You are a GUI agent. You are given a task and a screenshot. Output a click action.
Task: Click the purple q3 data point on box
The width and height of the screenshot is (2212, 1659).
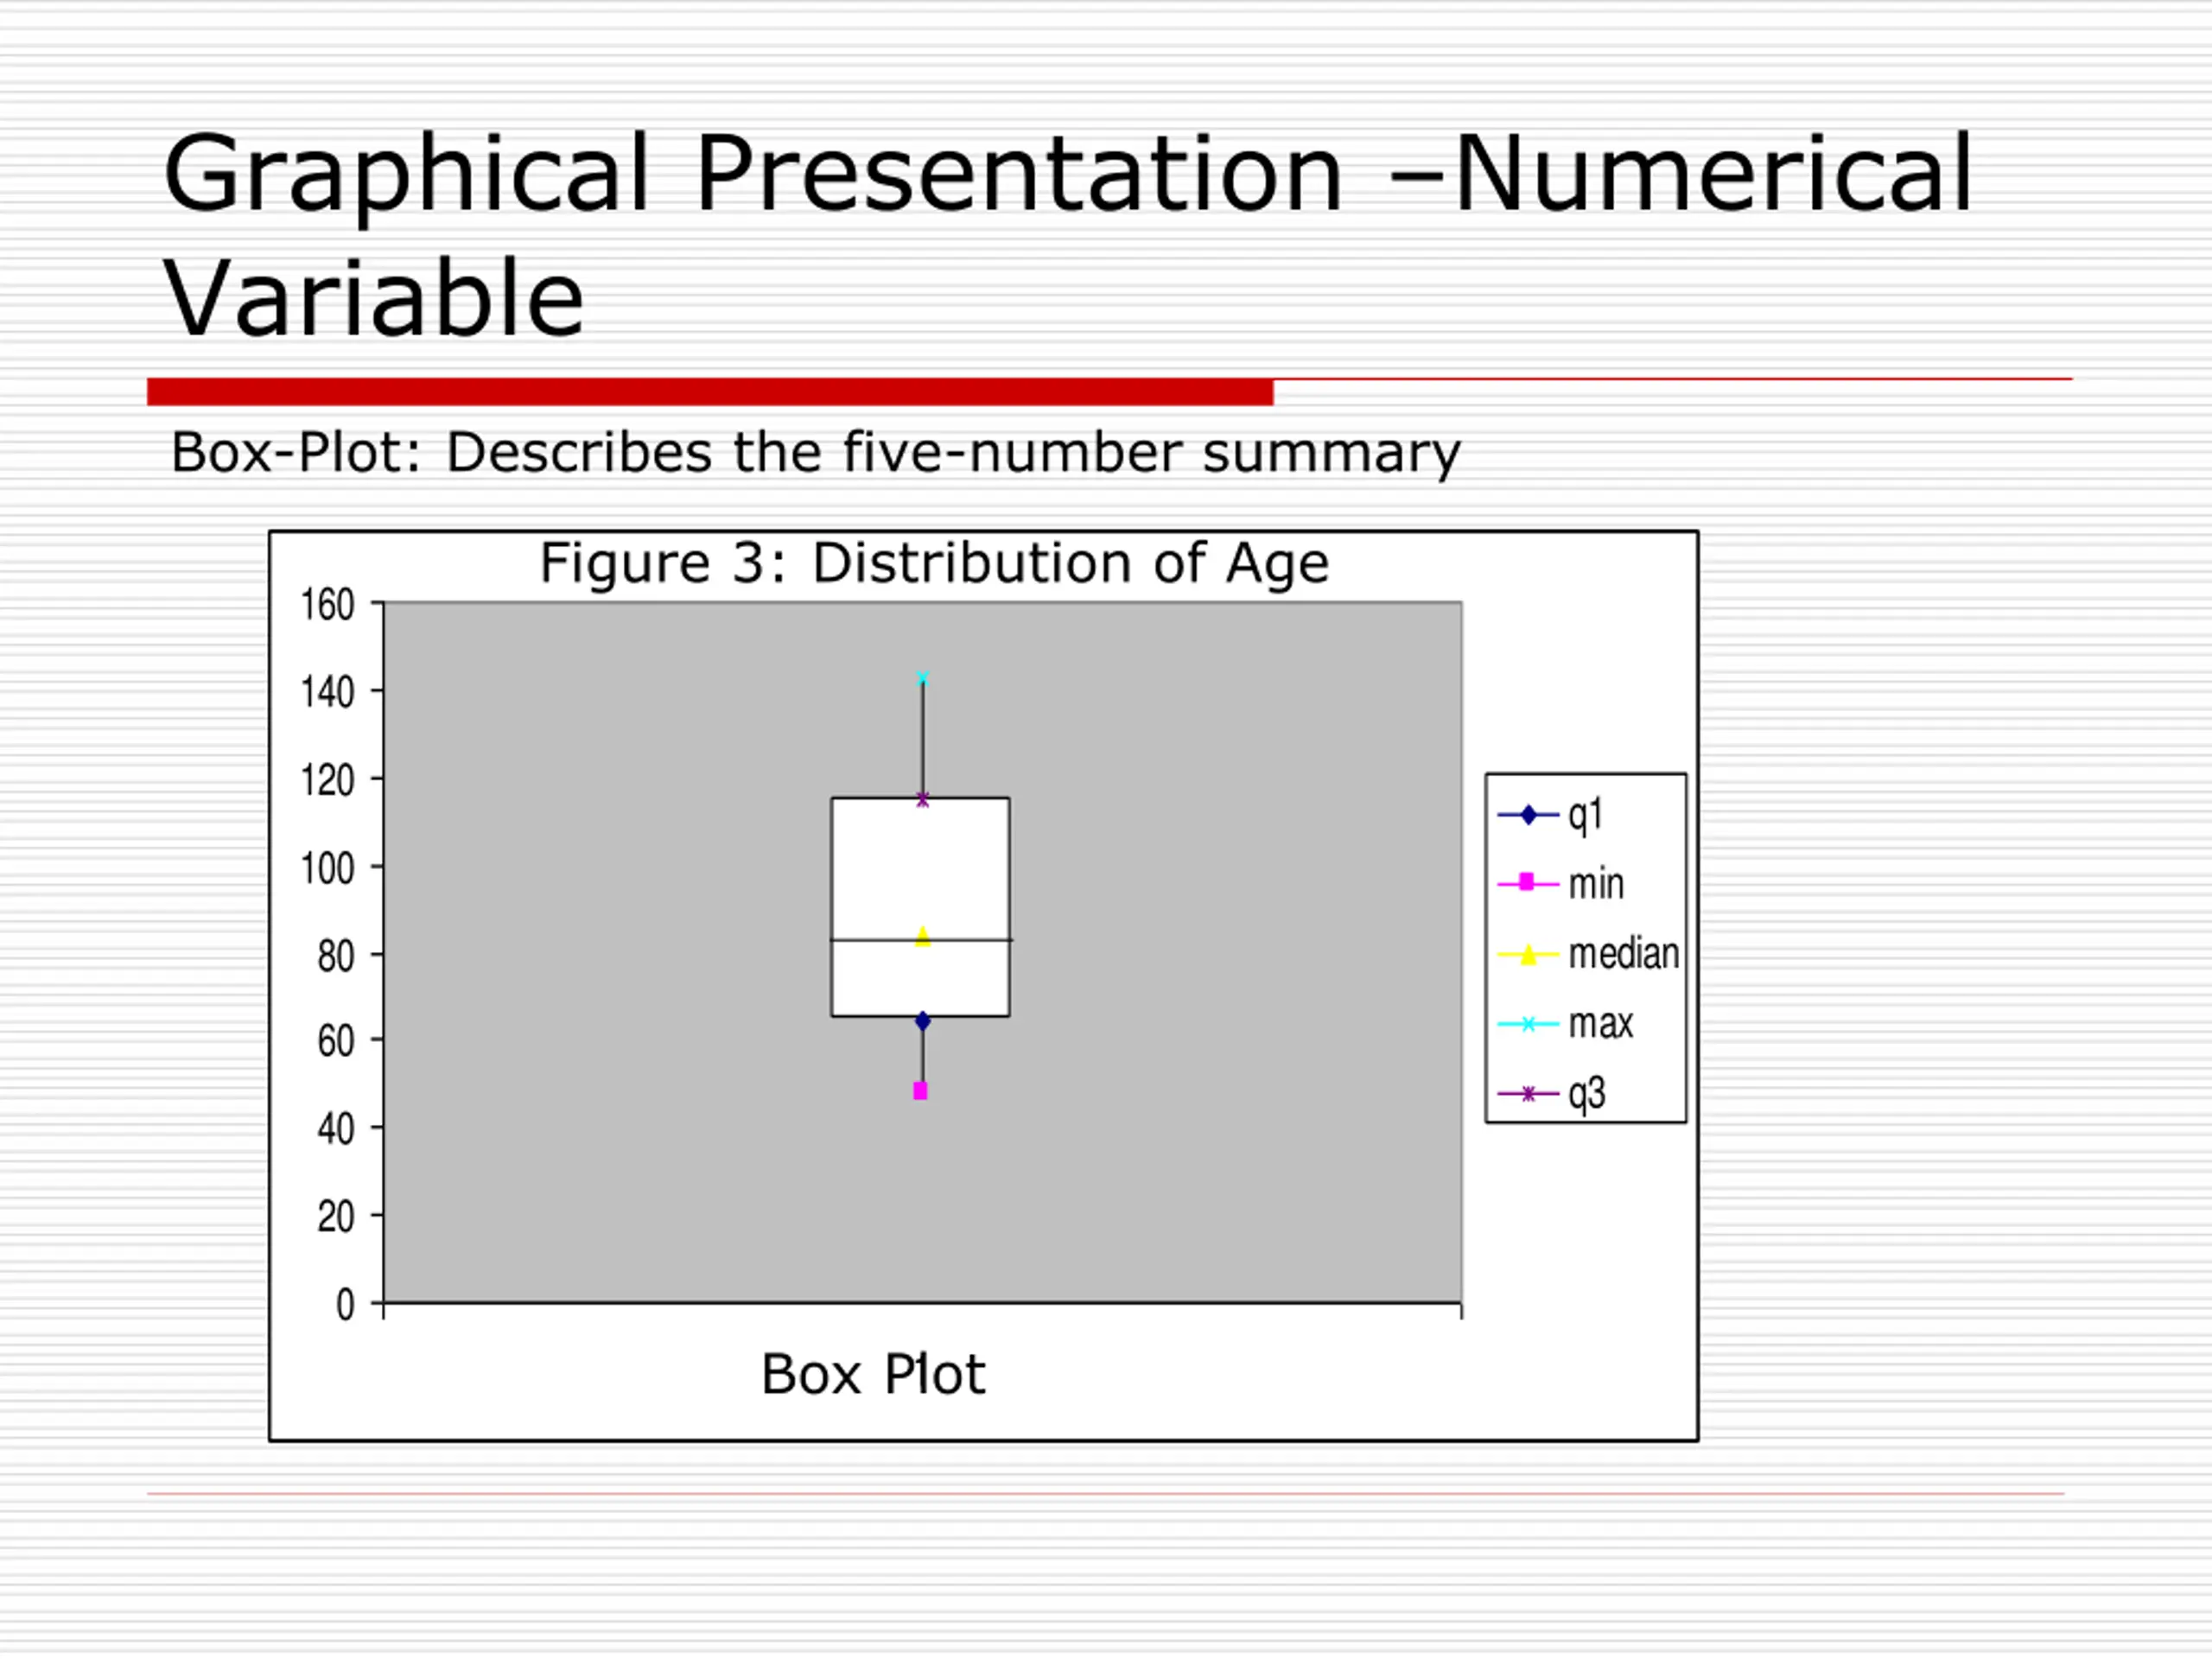923,800
